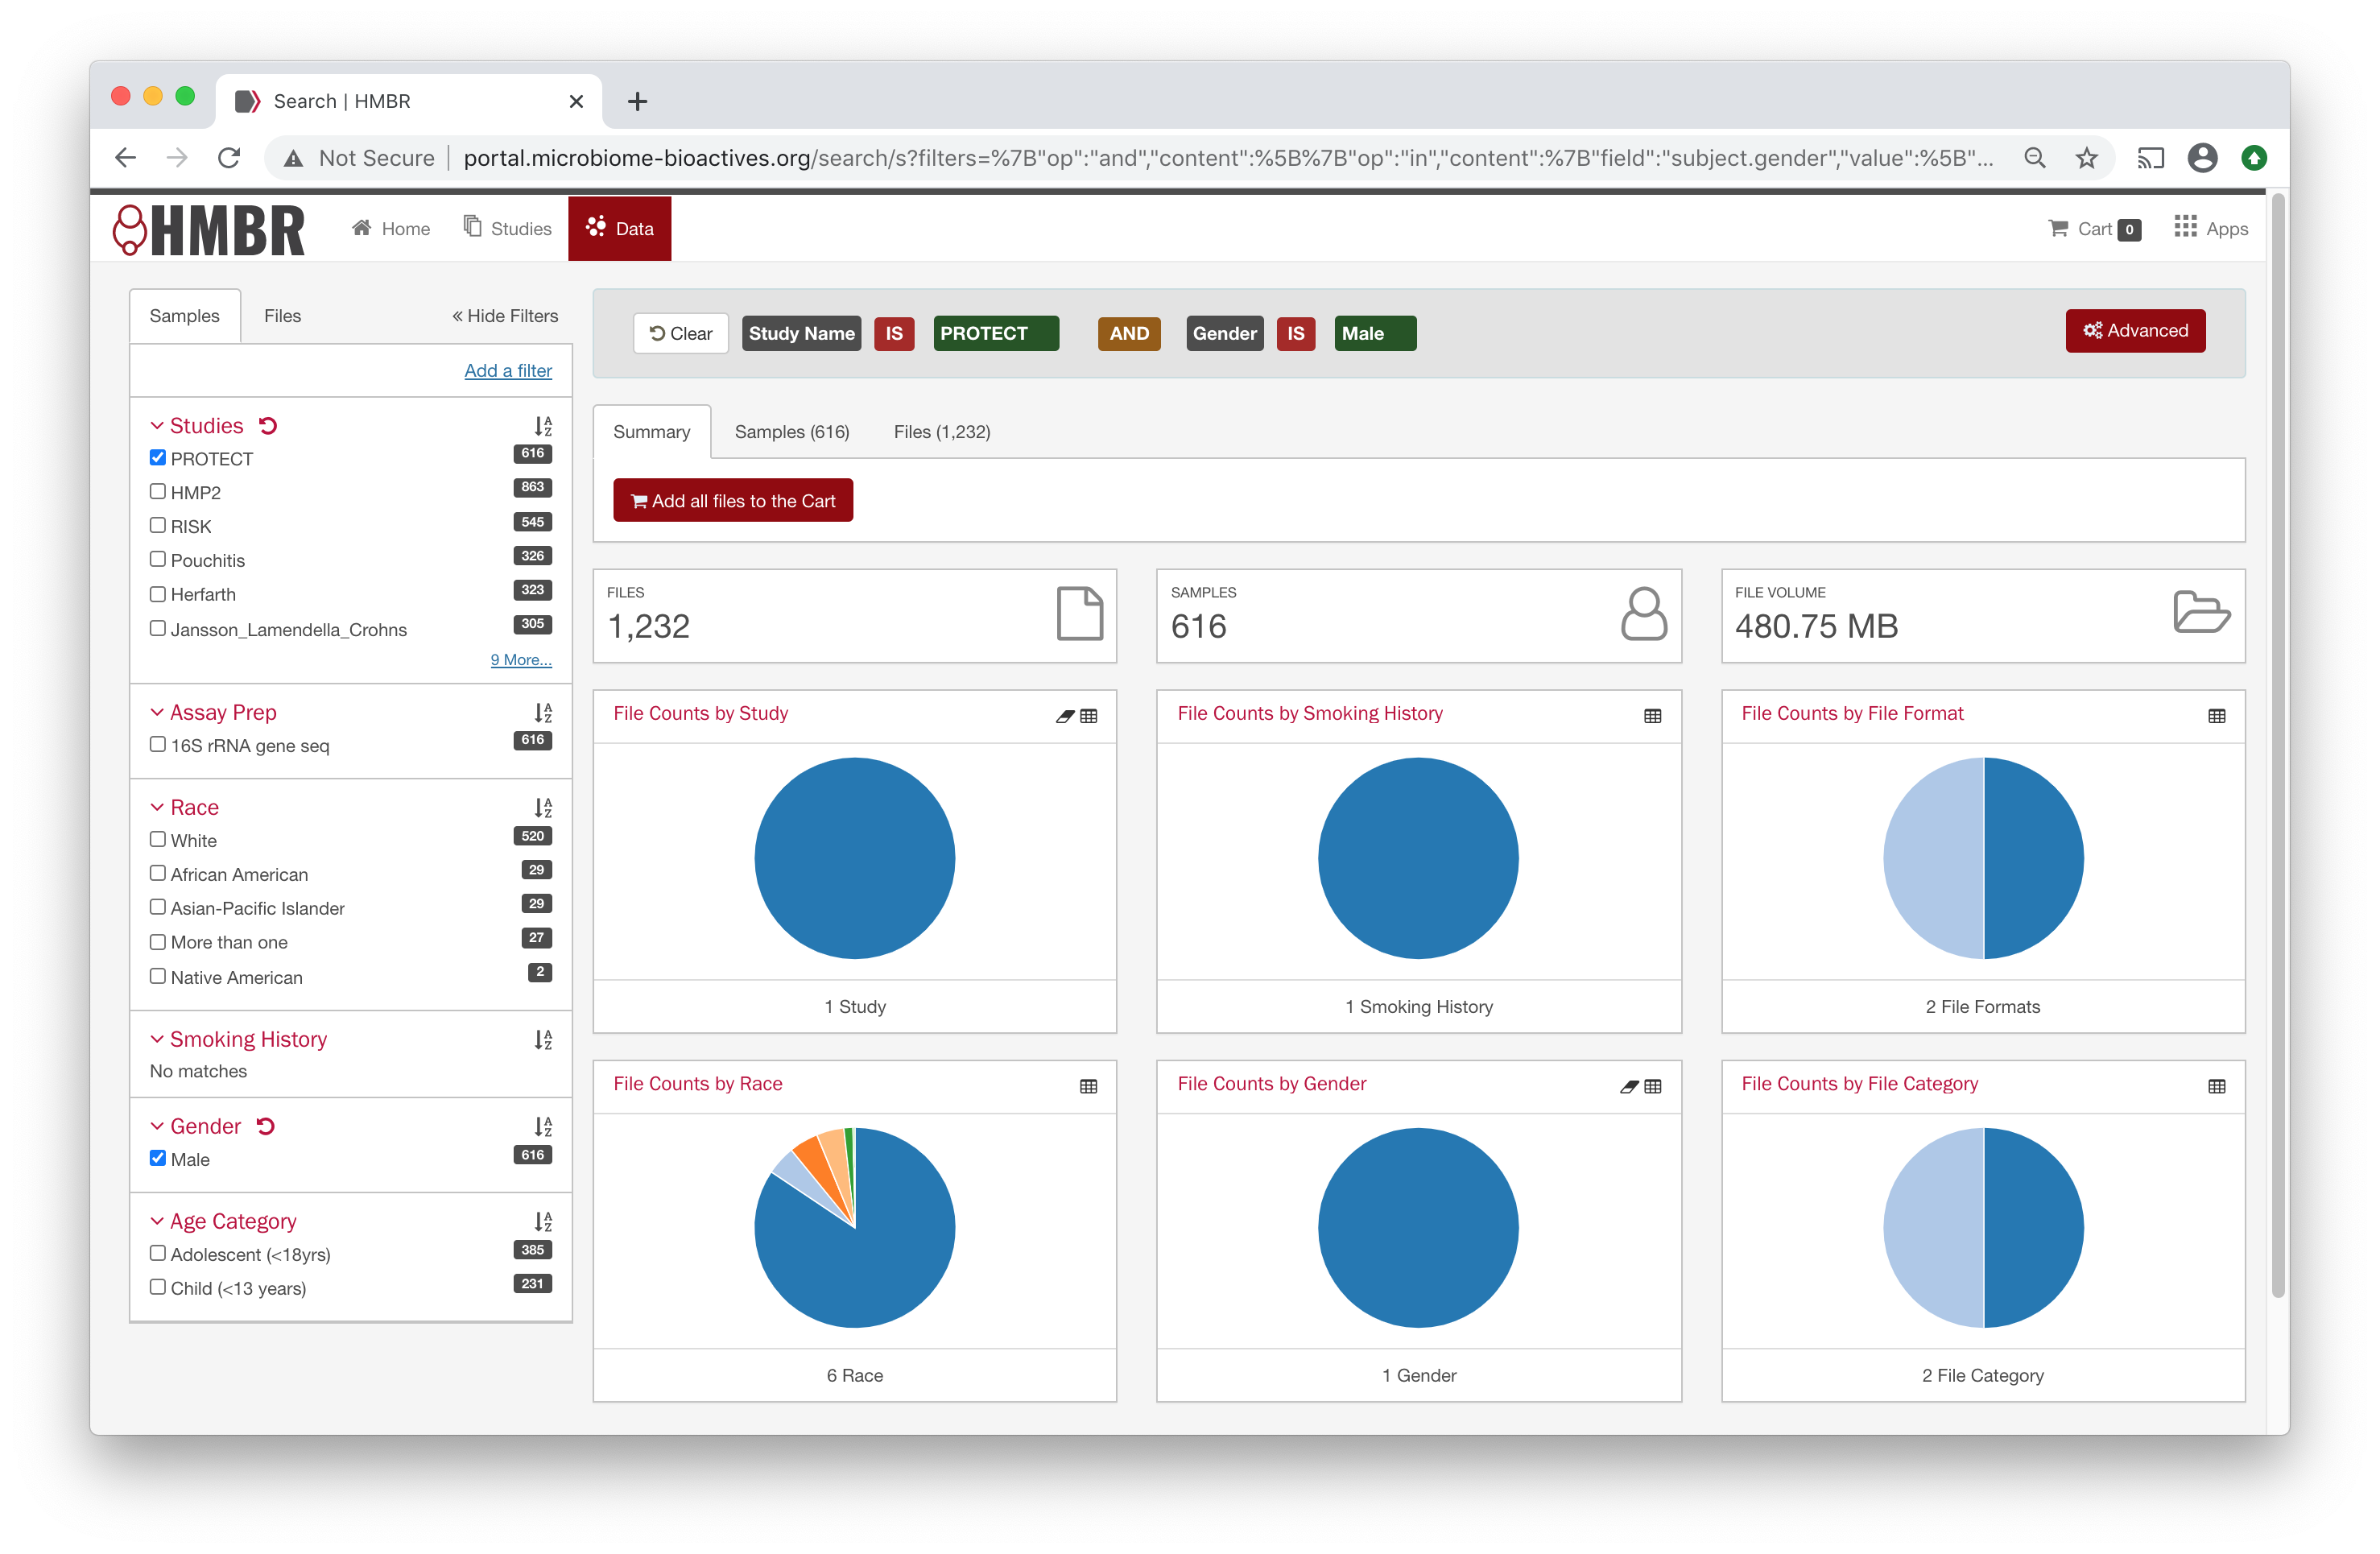Reset the Studies filter with the undo icon

(x=267, y=425)
